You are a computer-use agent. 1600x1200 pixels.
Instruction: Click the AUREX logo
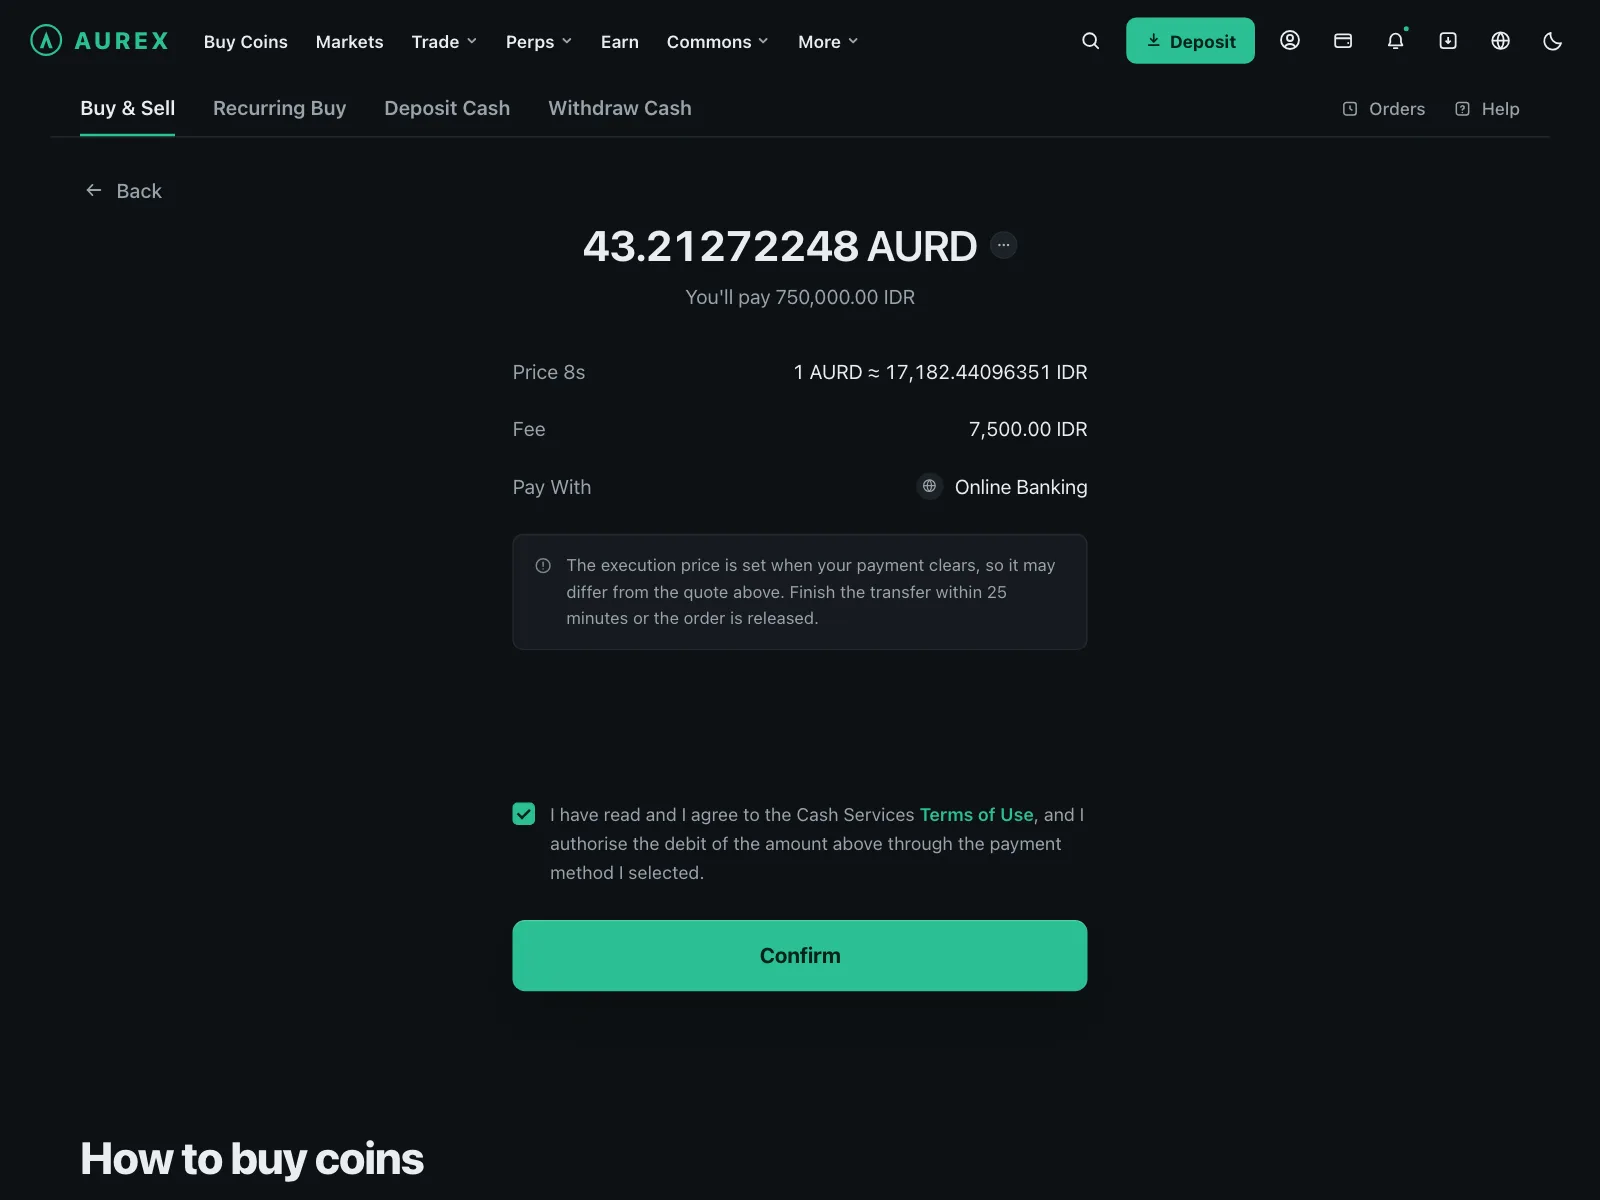pyautogui.click(x=99, y=41)
